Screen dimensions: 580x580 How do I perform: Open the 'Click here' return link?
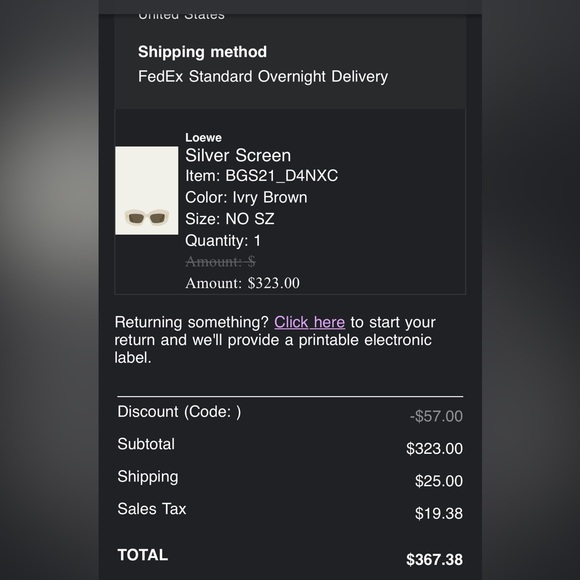click(309, 322)
